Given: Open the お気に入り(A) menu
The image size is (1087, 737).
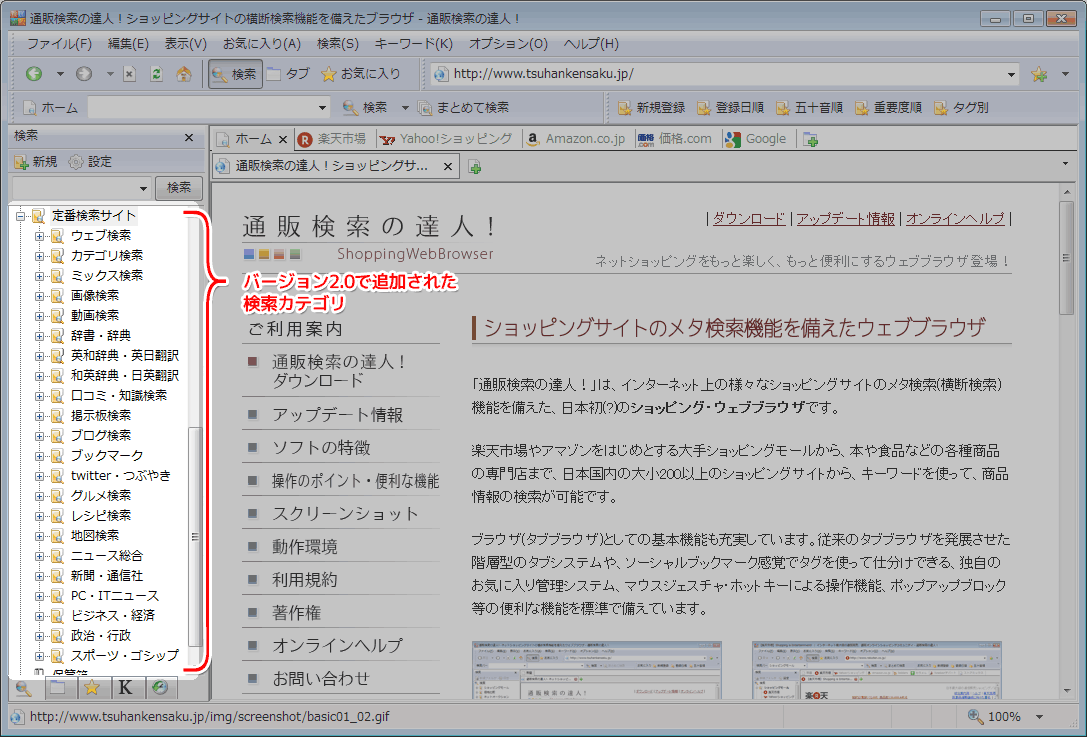Looking at the screenshot, I should (x=261, y=44).
